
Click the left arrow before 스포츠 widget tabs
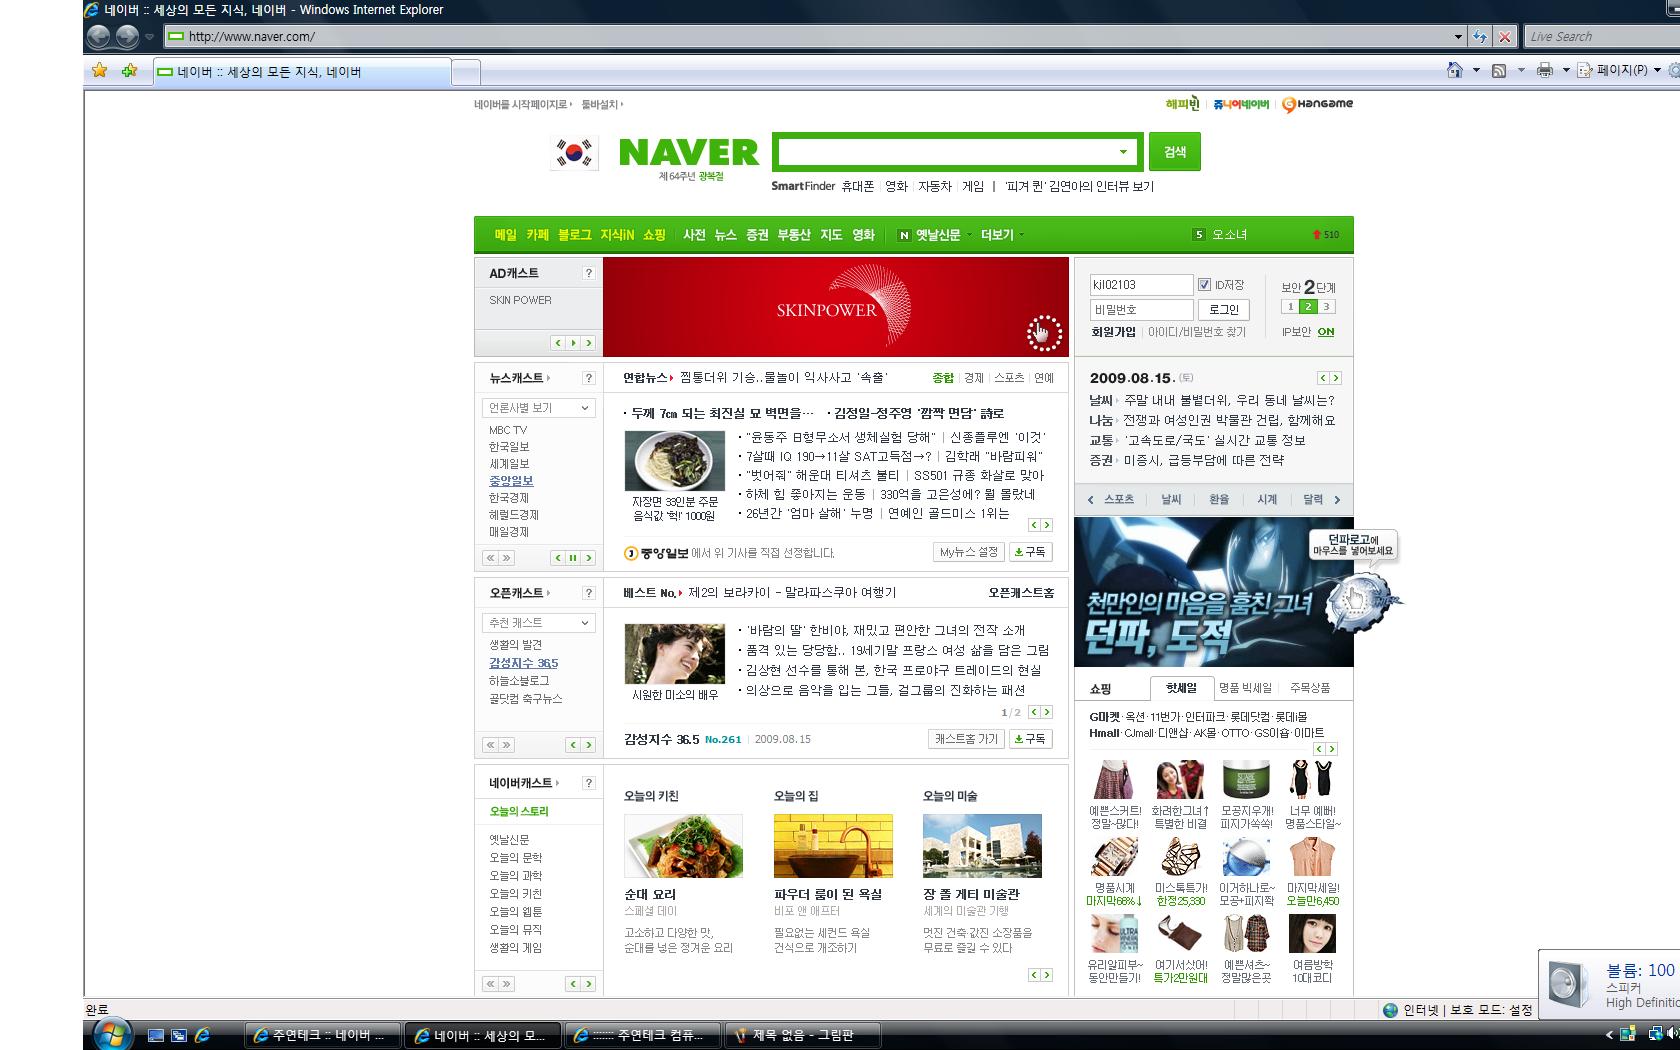tap(1090, 499)
